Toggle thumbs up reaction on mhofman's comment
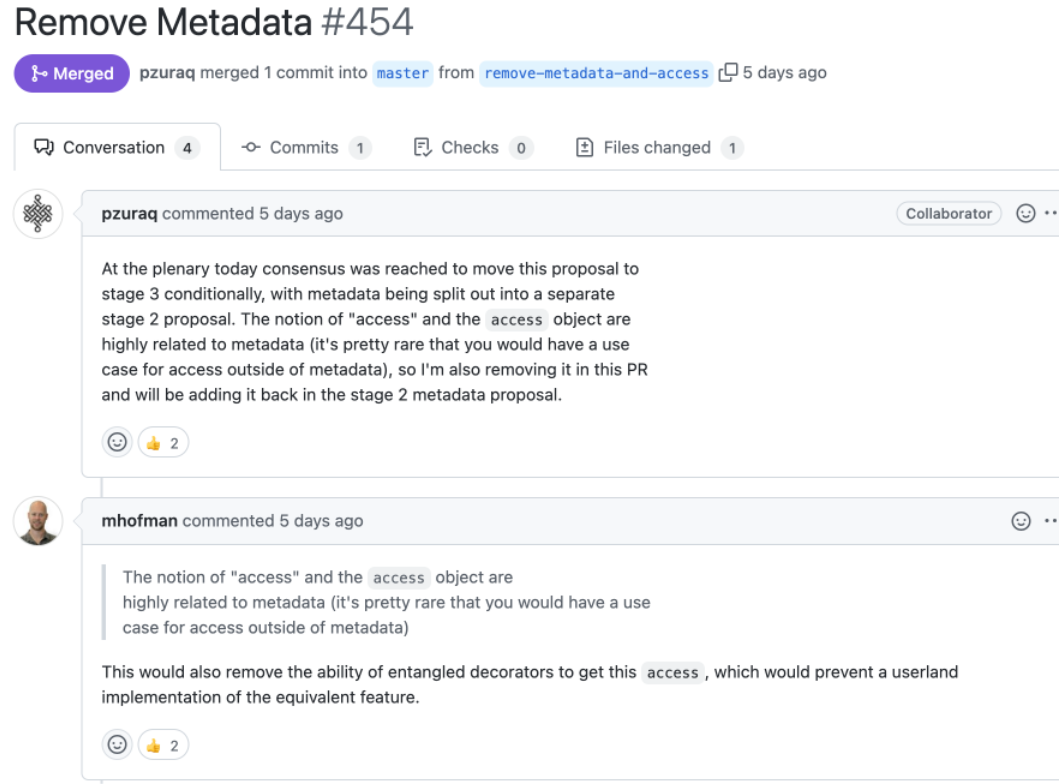Screen dimensions: 1062x784 (x=163, y=744)
